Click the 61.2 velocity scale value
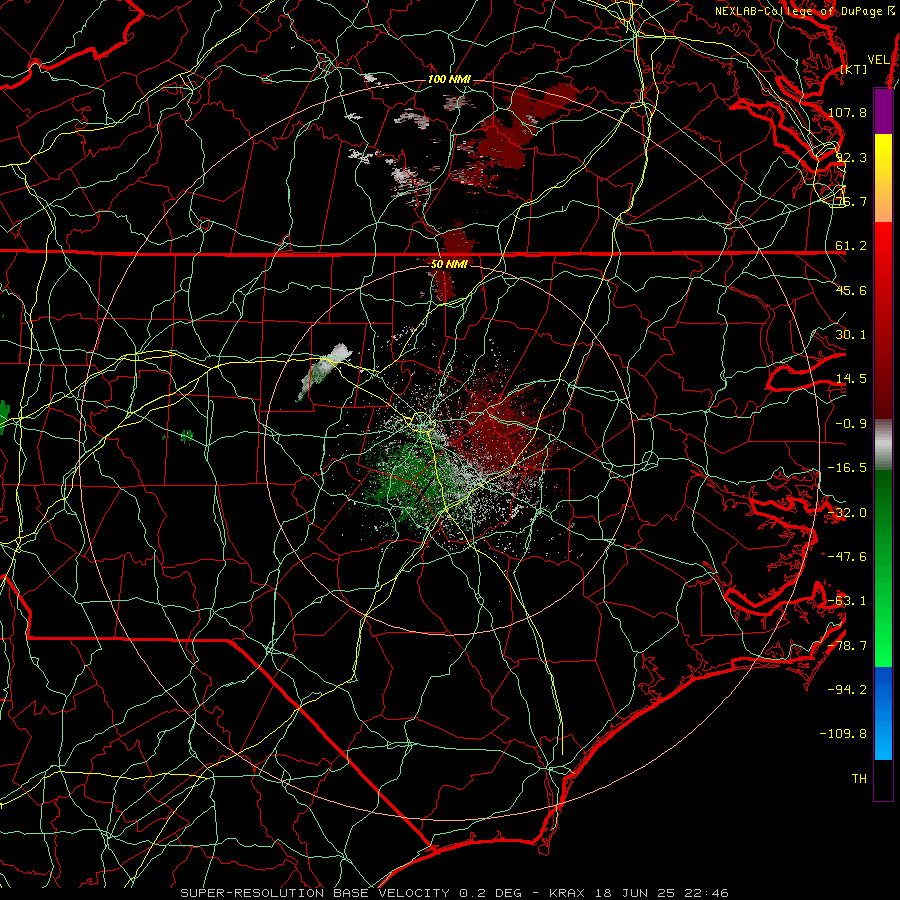Image resolution: width=900 pixels, height=900 pixels. click(x=851, y=246)
